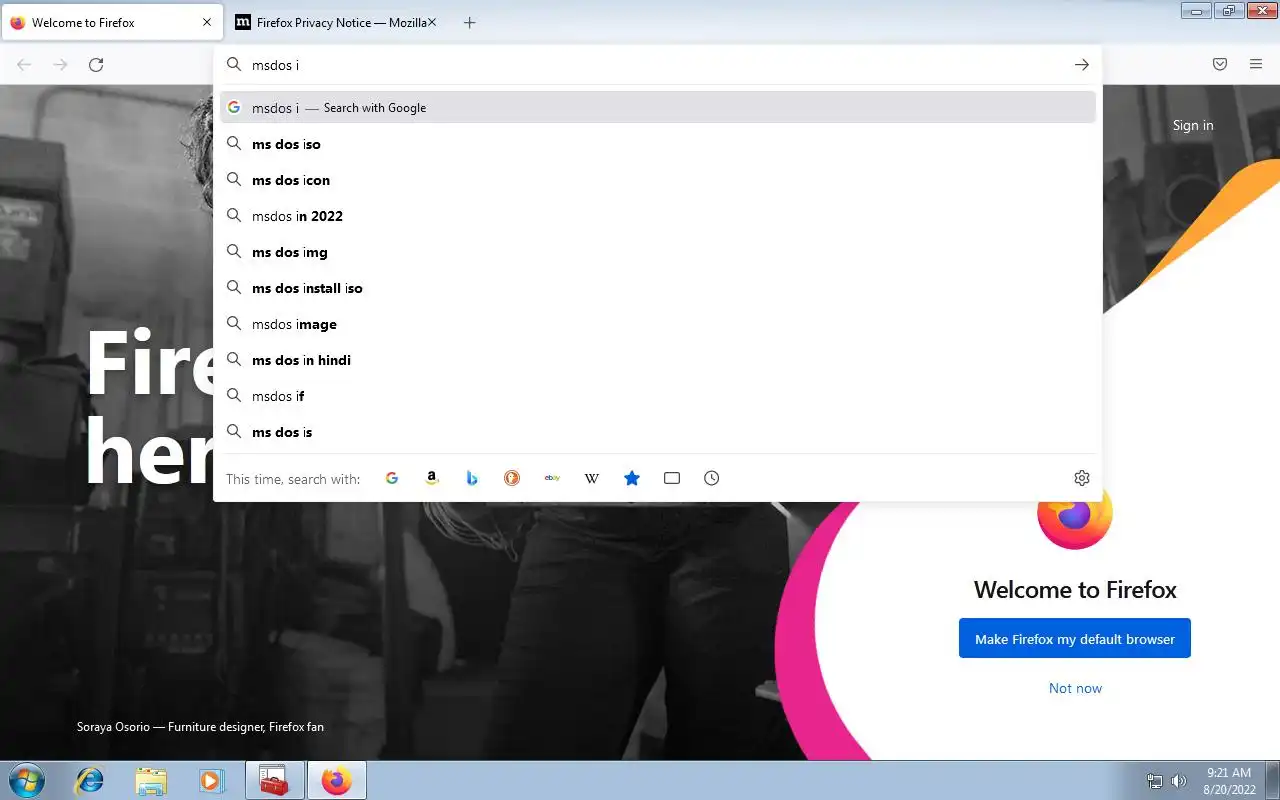
Task: Open Windows Explorer folder from taskbar
Action: pyautogui.click(x=151, y=780)
